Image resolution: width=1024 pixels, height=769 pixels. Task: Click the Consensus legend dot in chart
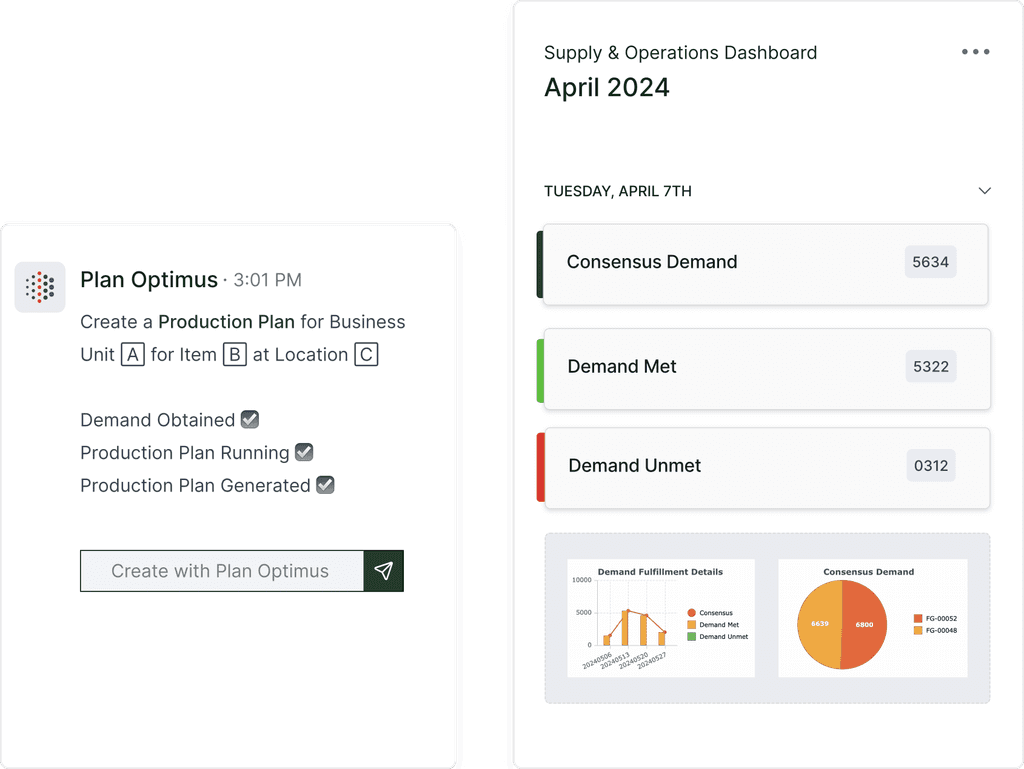pyautogui.click(x=692, y=613)
